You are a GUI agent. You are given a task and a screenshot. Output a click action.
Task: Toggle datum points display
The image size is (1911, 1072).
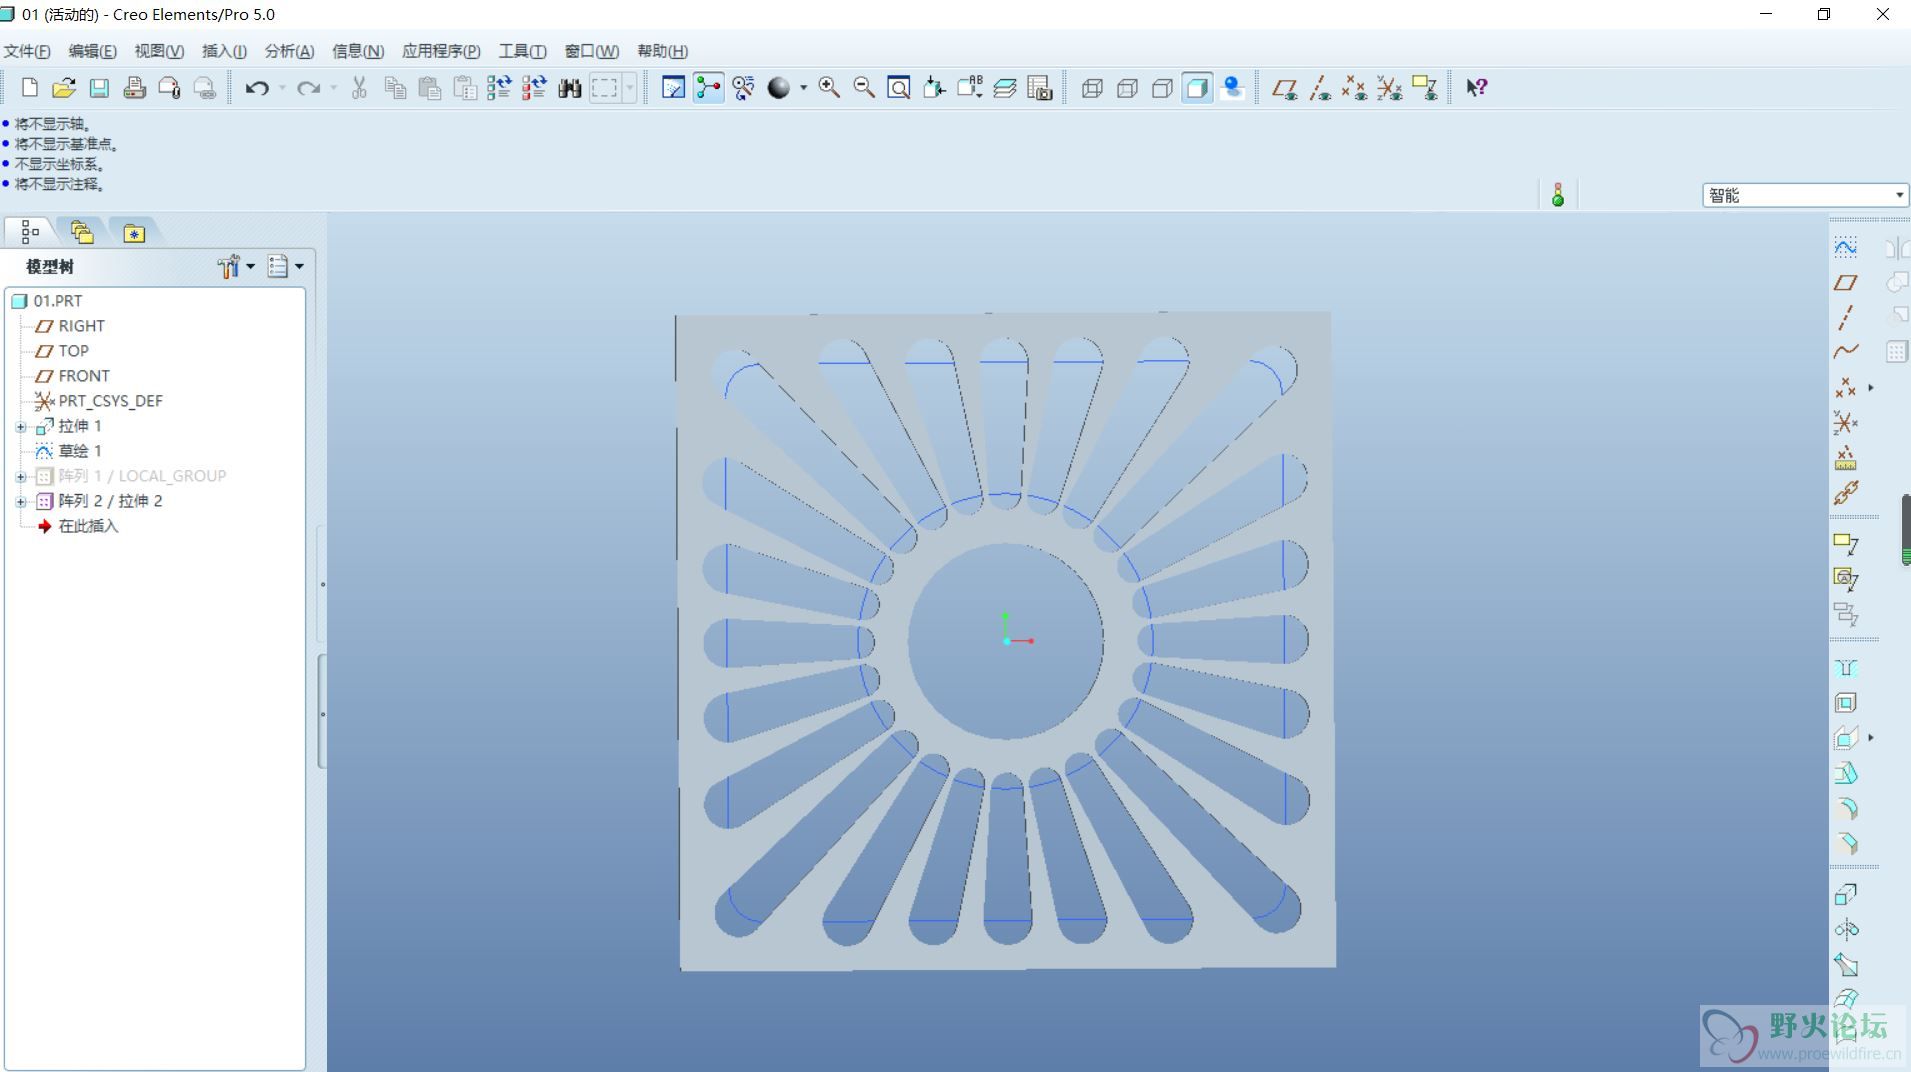pos(1355,88)
